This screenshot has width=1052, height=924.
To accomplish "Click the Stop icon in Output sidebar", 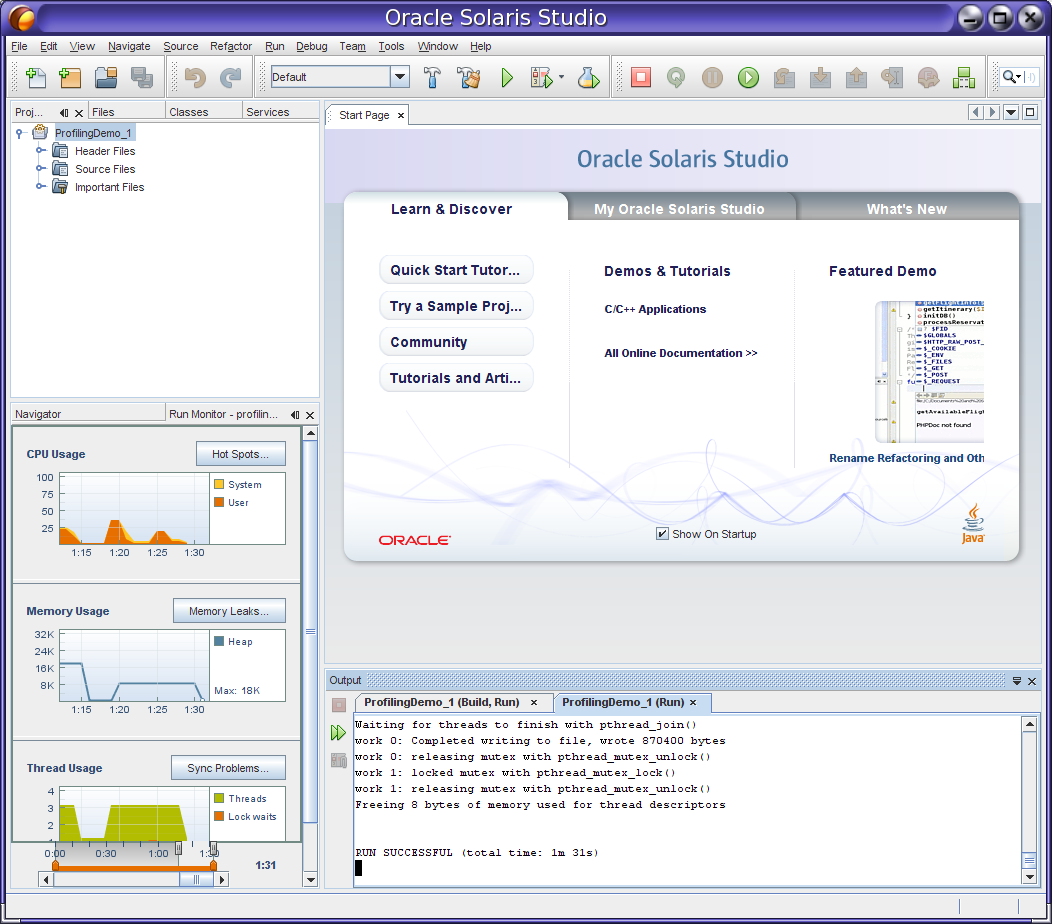I will coord(339,705).
